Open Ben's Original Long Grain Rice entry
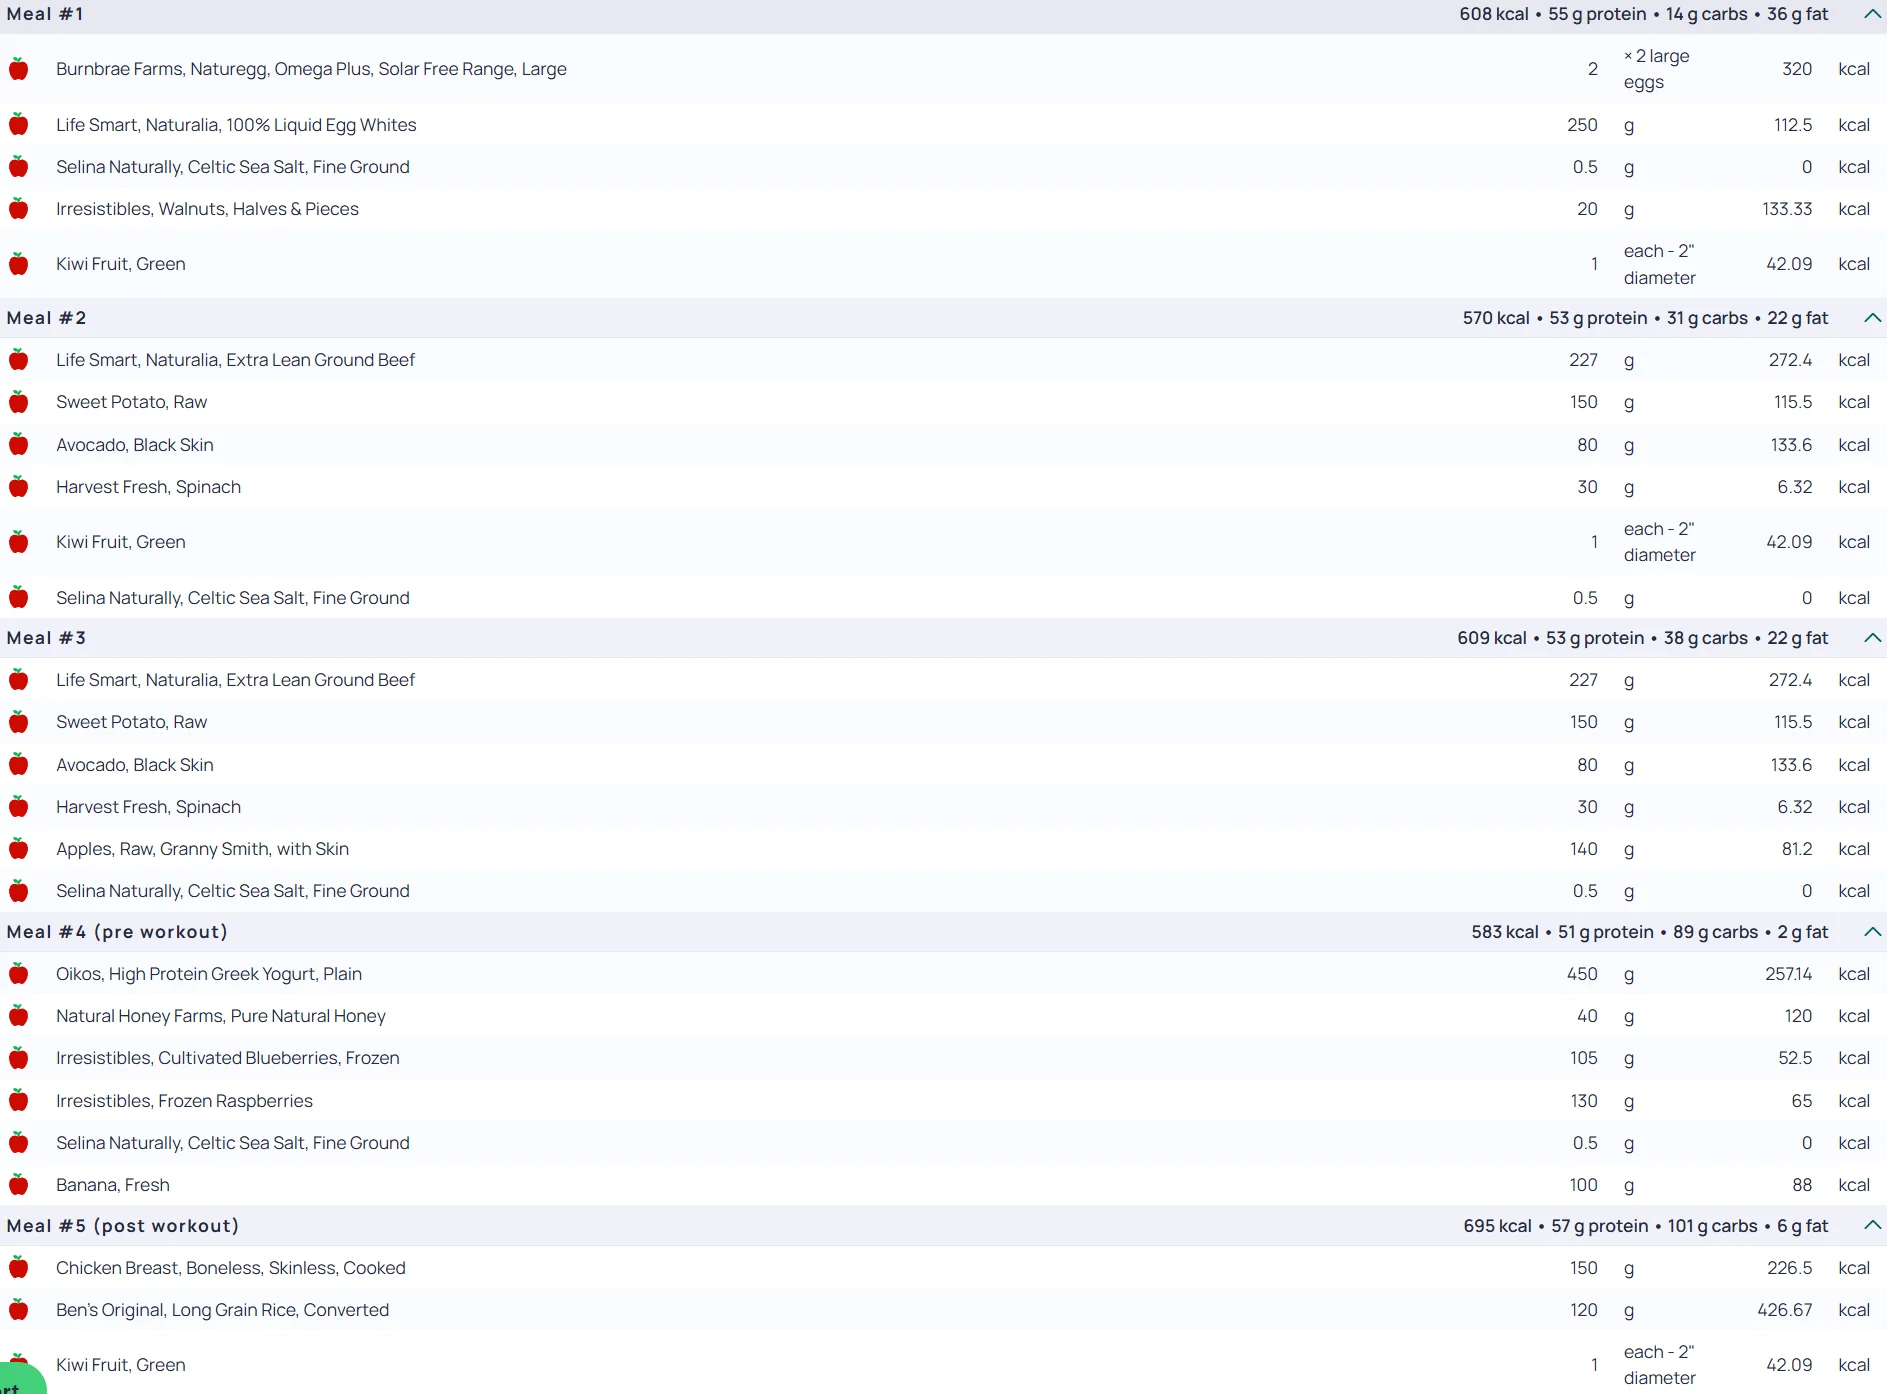 (x=222, y=1310)
